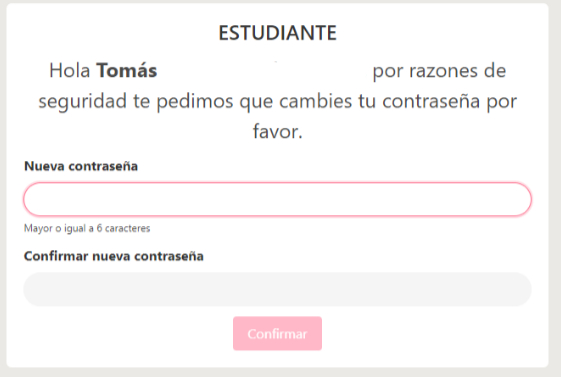Click the word favor. in the message
Viewport: 561px width, 377px height.
pyautogui.click(x=278, y=131)
